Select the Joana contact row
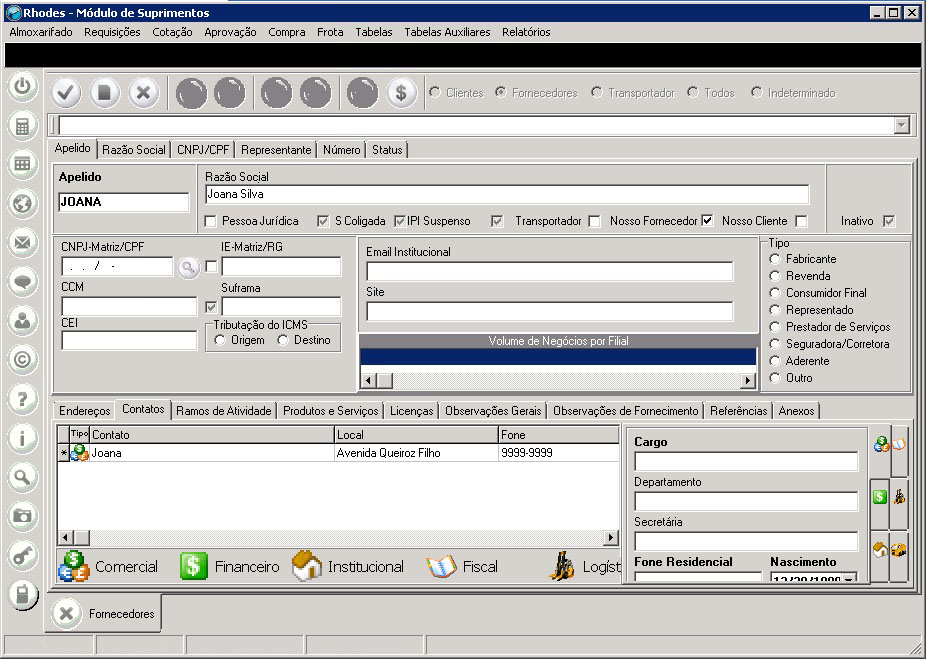 point(338,453)
